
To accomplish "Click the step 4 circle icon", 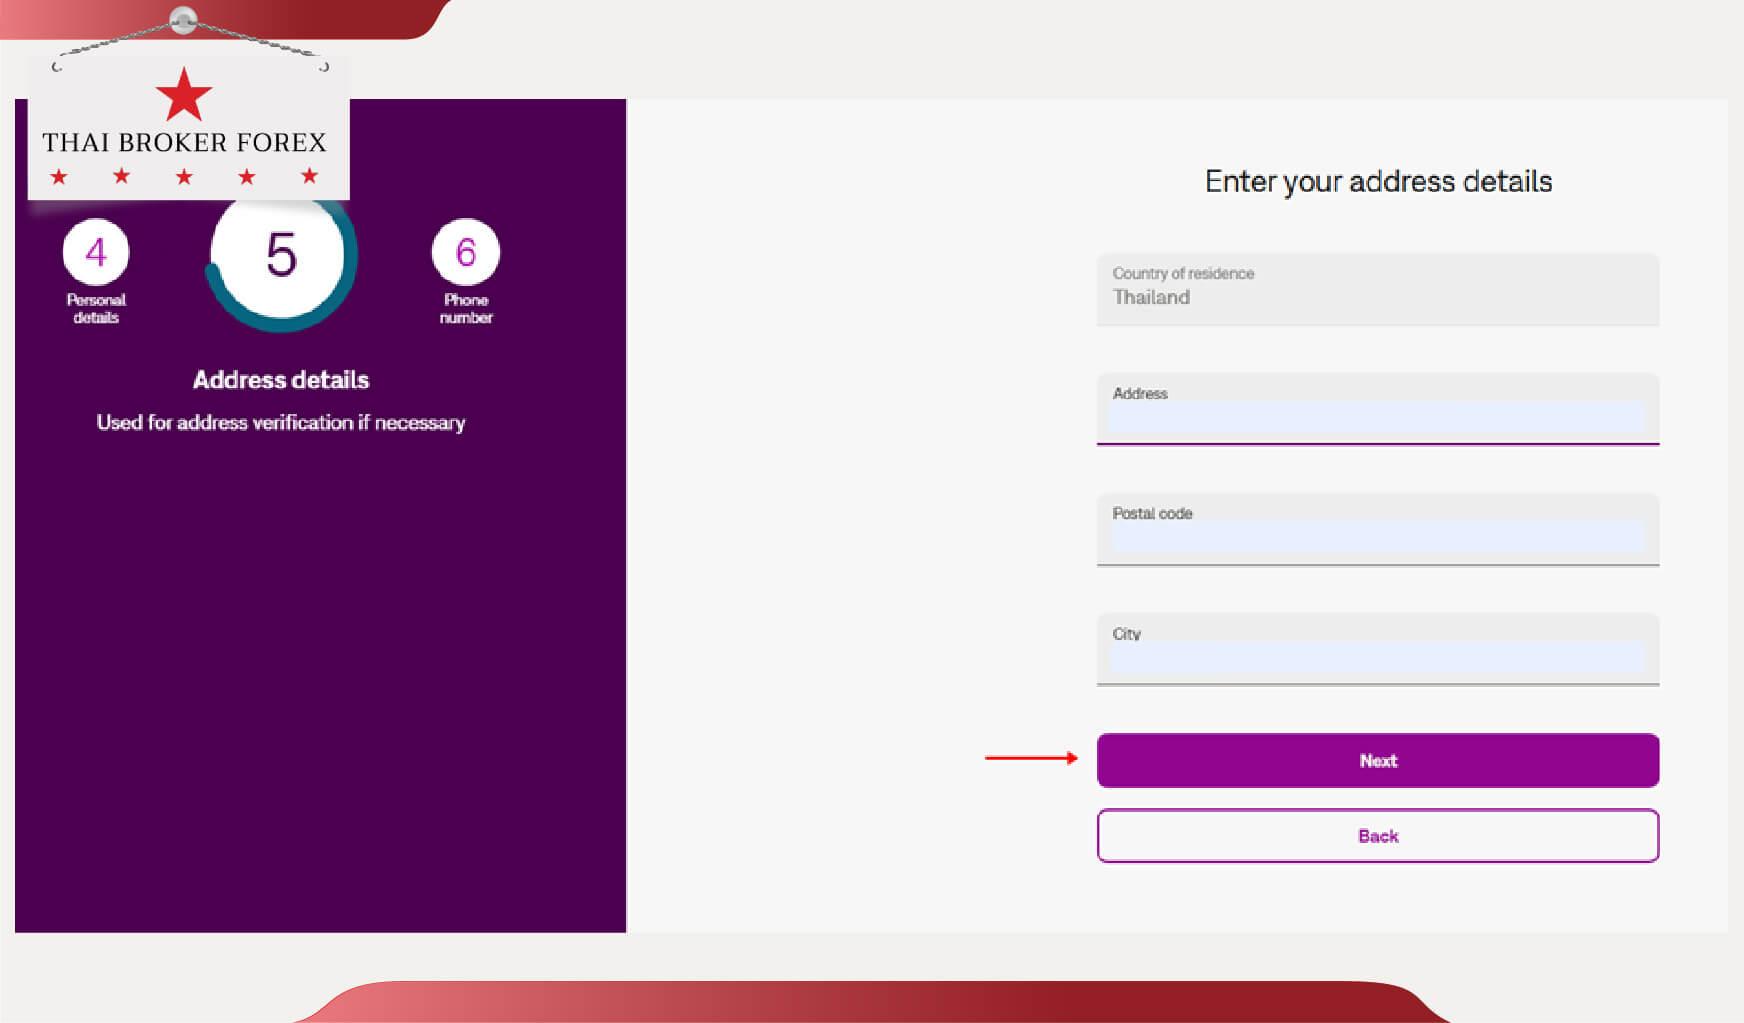I will click(x=96, y=252).
